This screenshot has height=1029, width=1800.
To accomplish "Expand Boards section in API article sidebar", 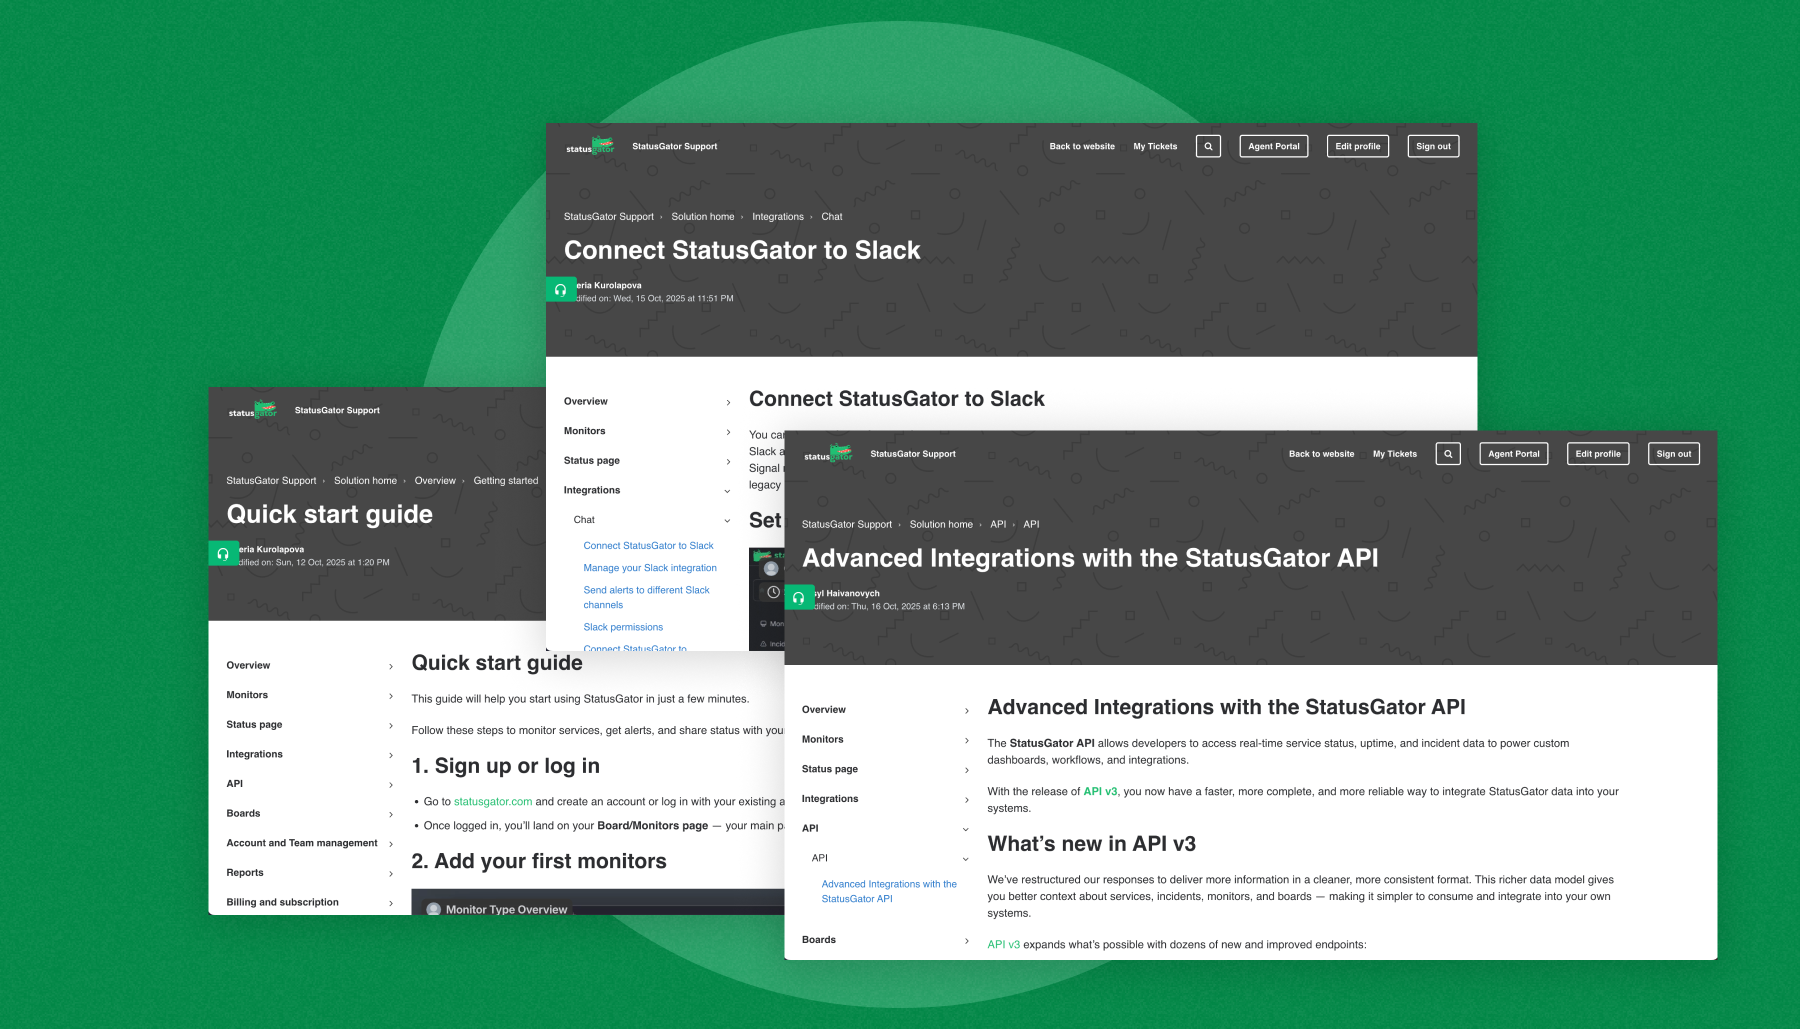I will point(966,941).
